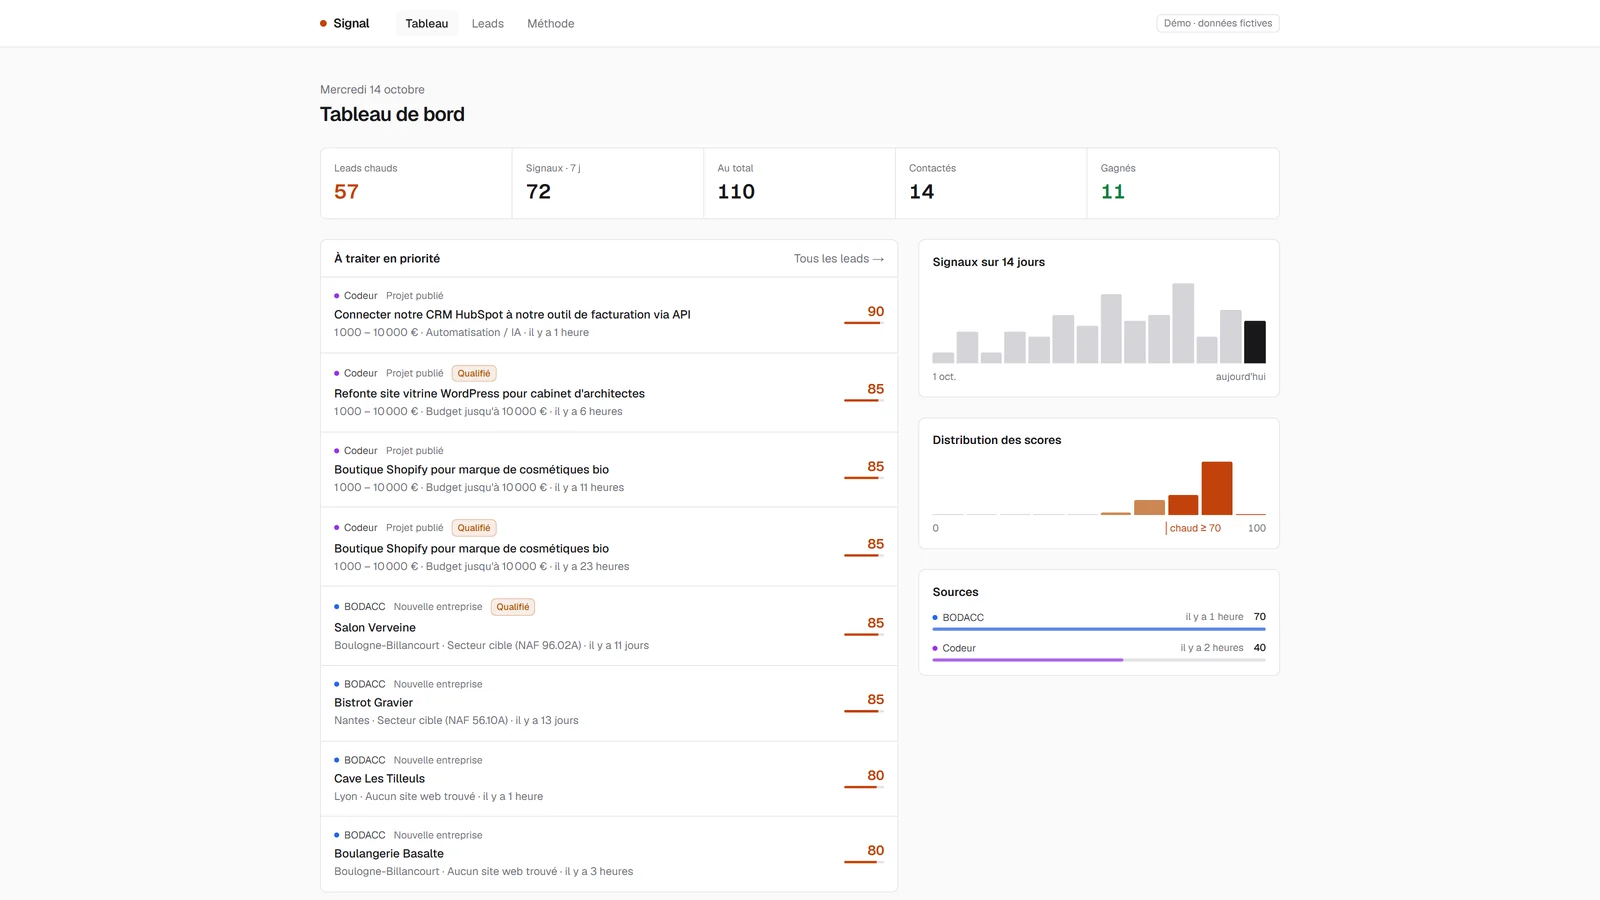The image size is (1600, 900).
Task: Click 'Projet publié' tag on HubSpot lead
Action: tap(415, 296)
